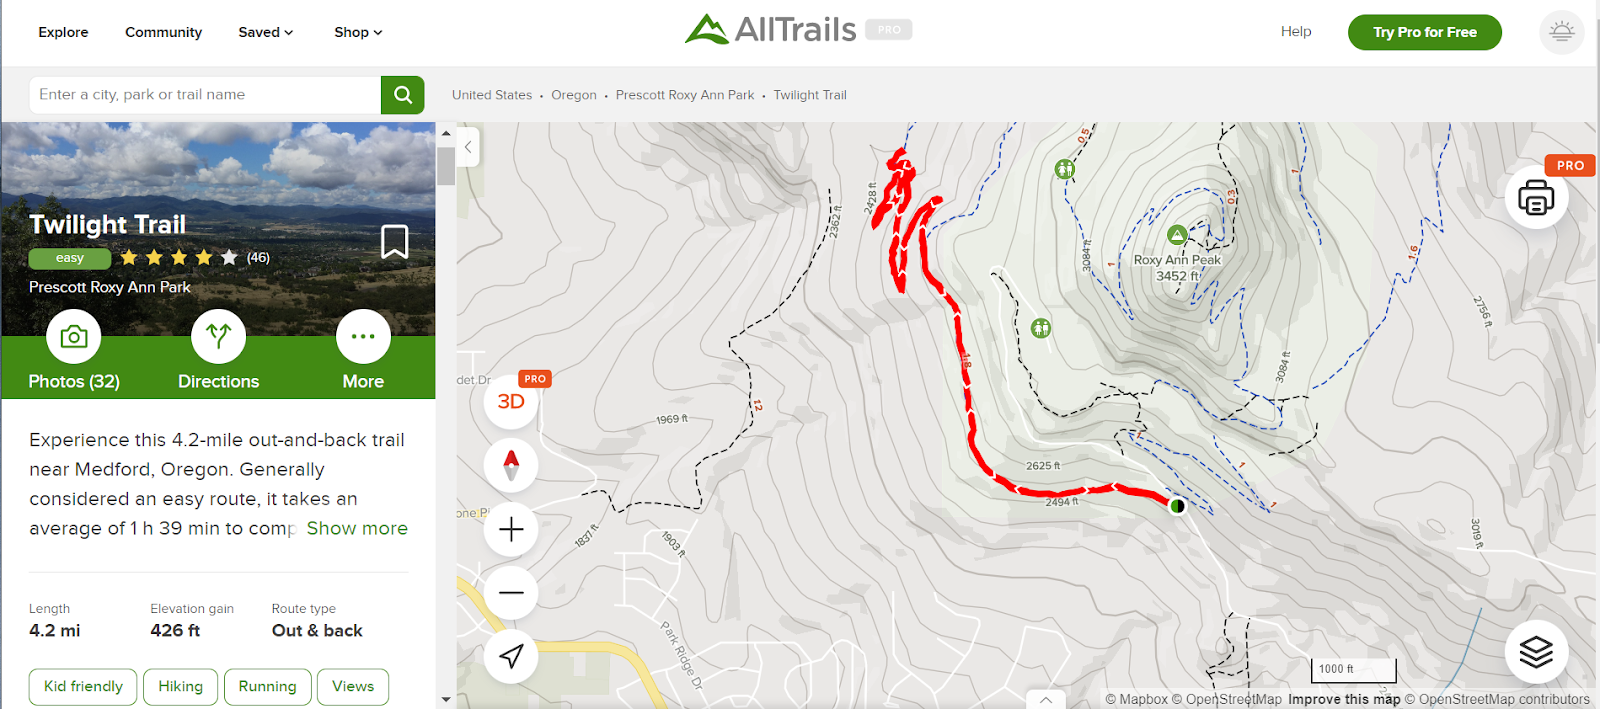Screen dimensions: 1600x709
Task: Open the Community menu item
Action: point(163,32)
